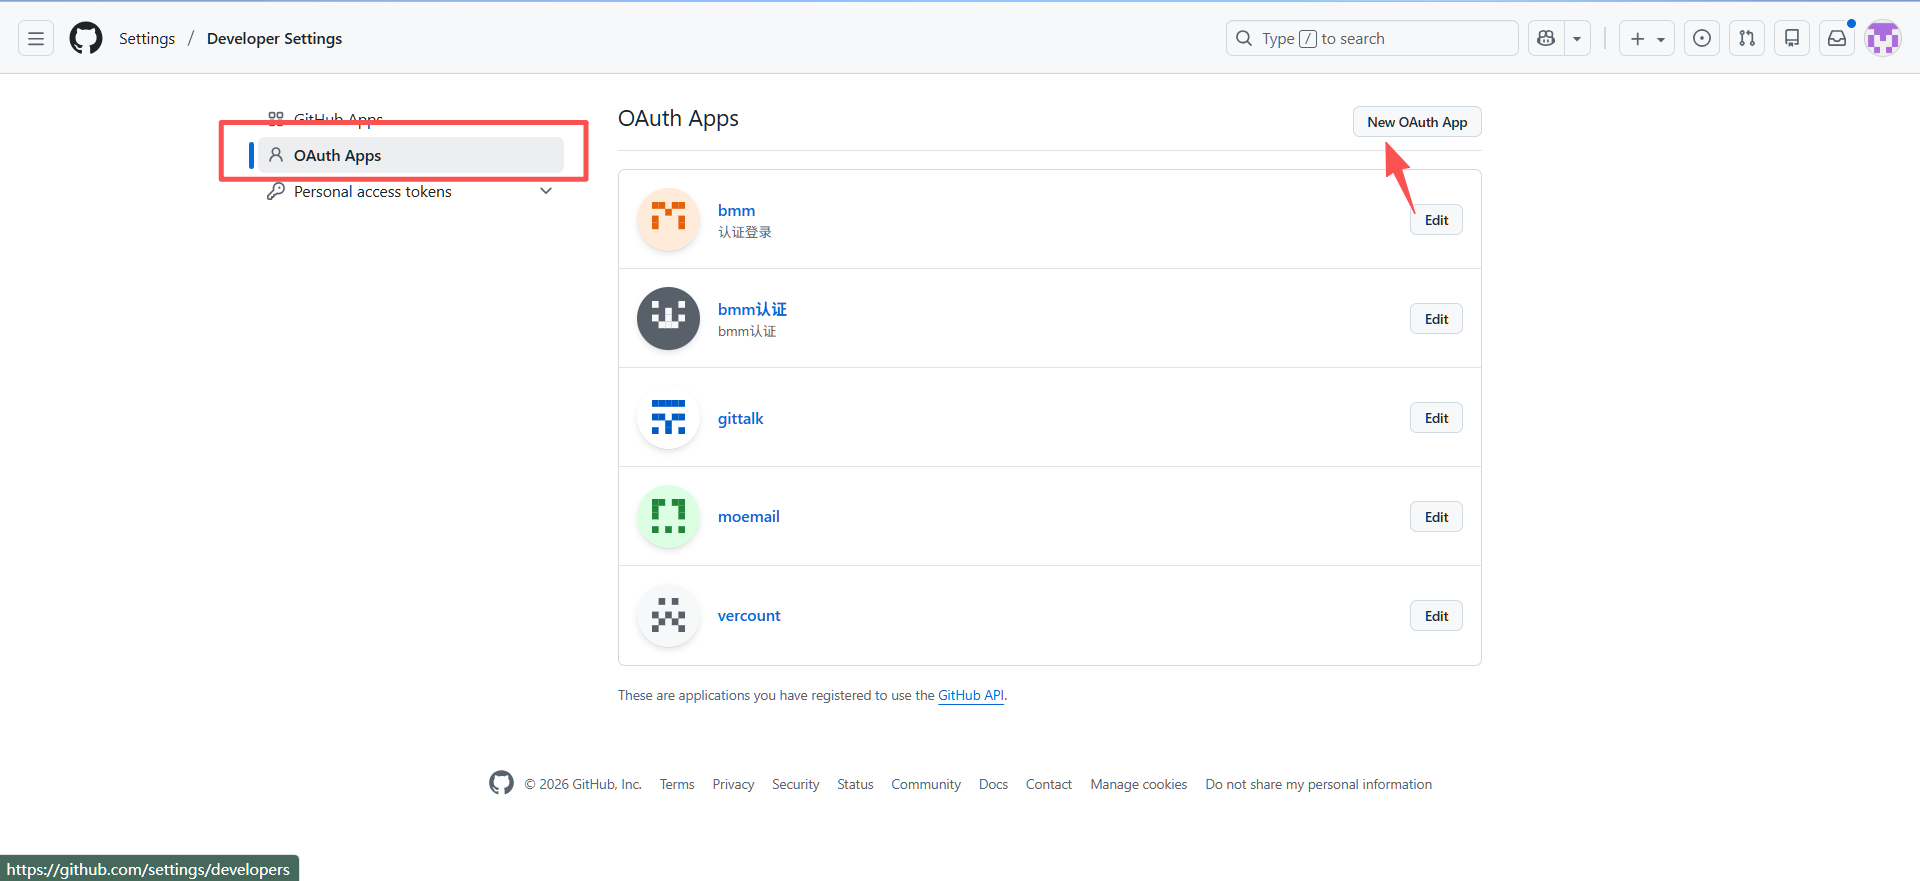The height and width of the screenshot is (881, 1920).
Task: Open the Issues icon in header
Action: pos(1701,39)
